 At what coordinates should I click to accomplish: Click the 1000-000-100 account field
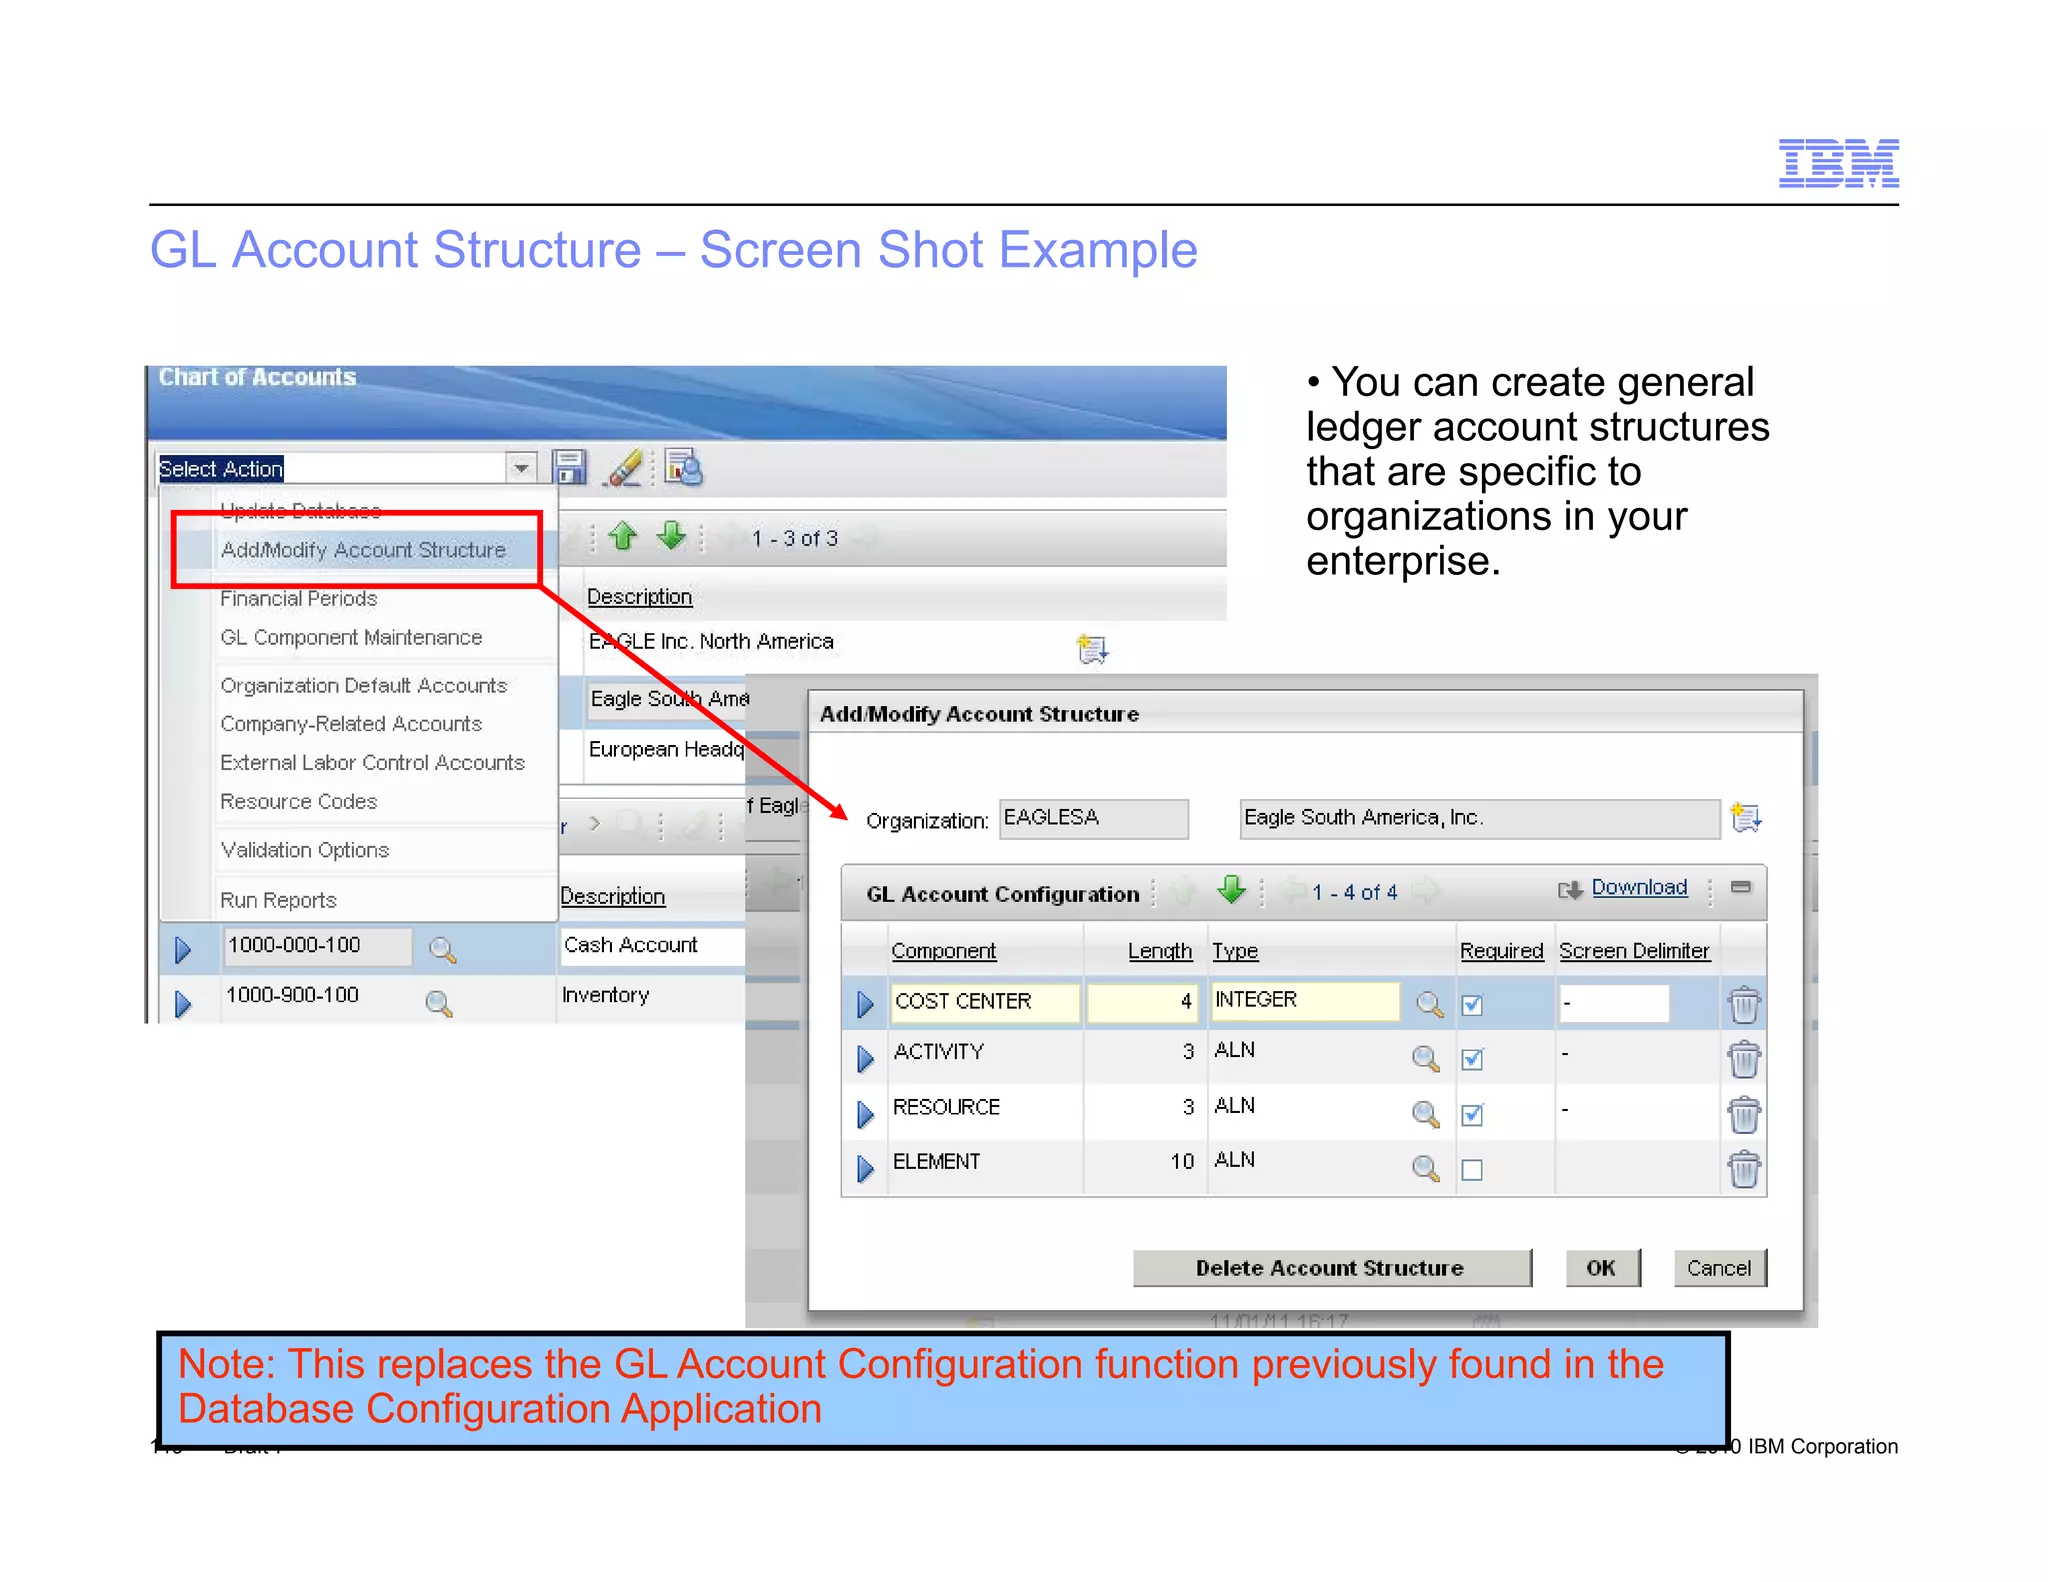pos(317,946)
